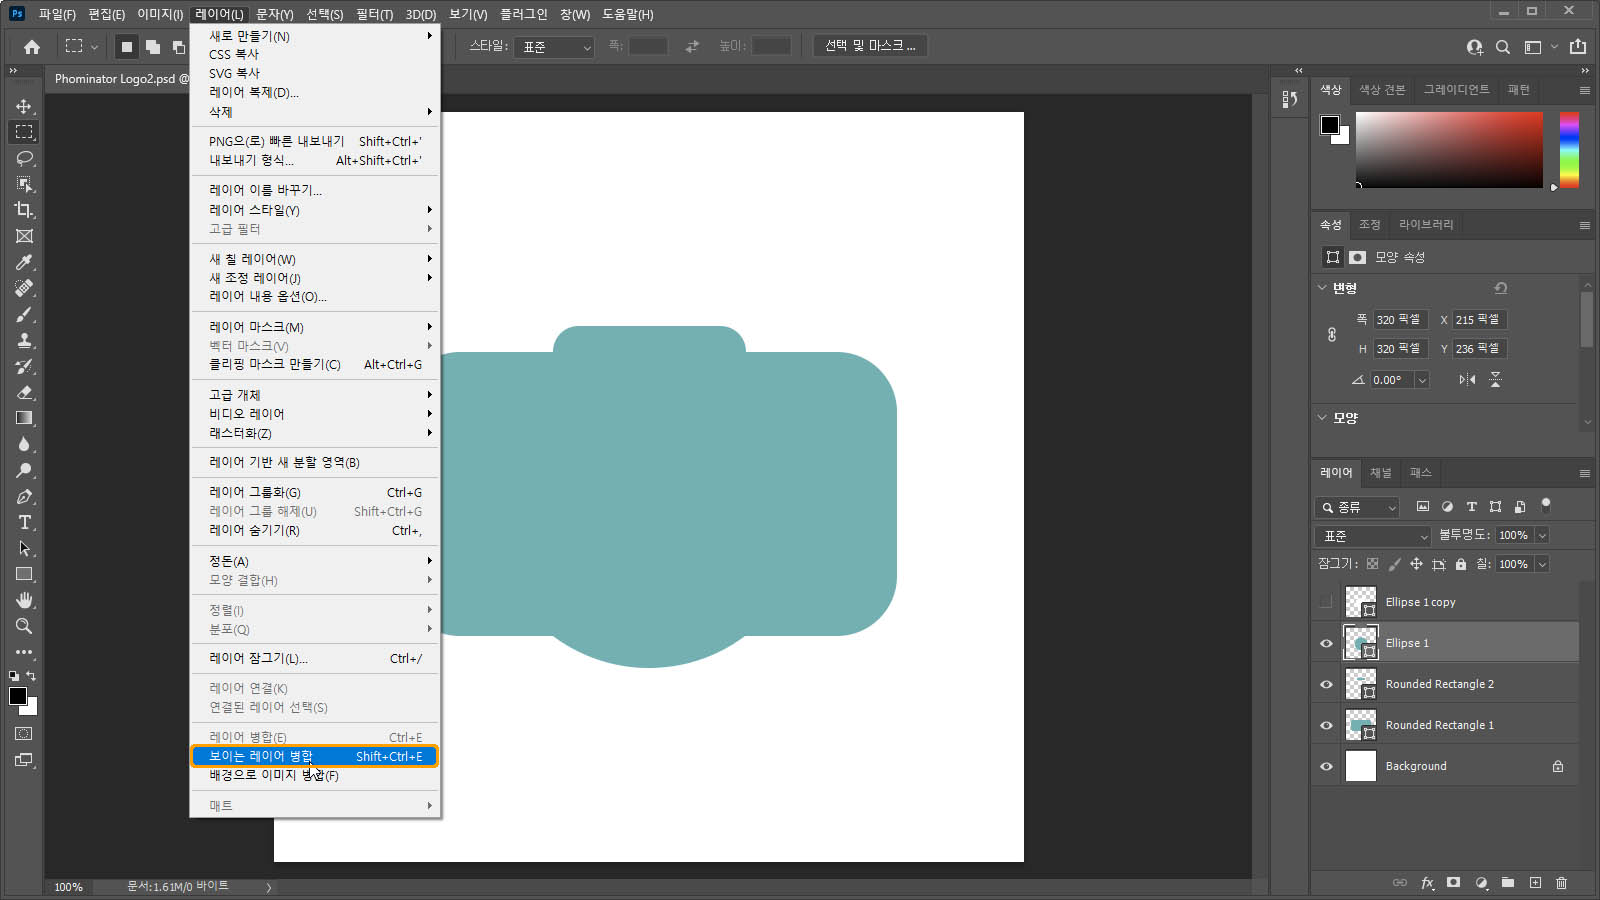Toggle link width and height chain
The height and width of the screenshot is (900, 1600).
click(x=1332, y=335)
